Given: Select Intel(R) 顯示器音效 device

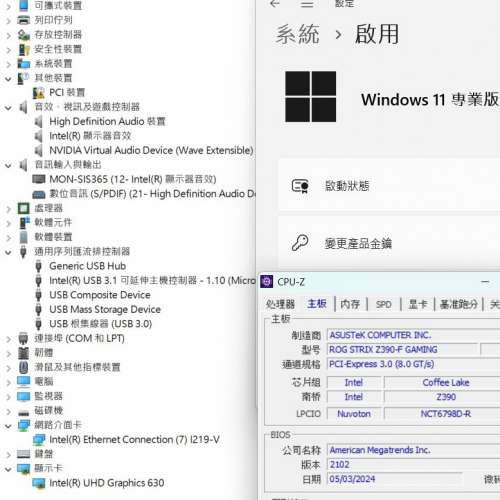Looking at the screenshot, I should click(x=90, y=136).
